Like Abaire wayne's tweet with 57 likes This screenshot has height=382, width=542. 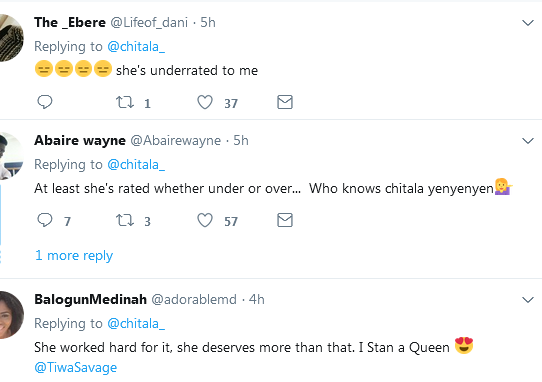pyautogui.click(x=205, y=220)
